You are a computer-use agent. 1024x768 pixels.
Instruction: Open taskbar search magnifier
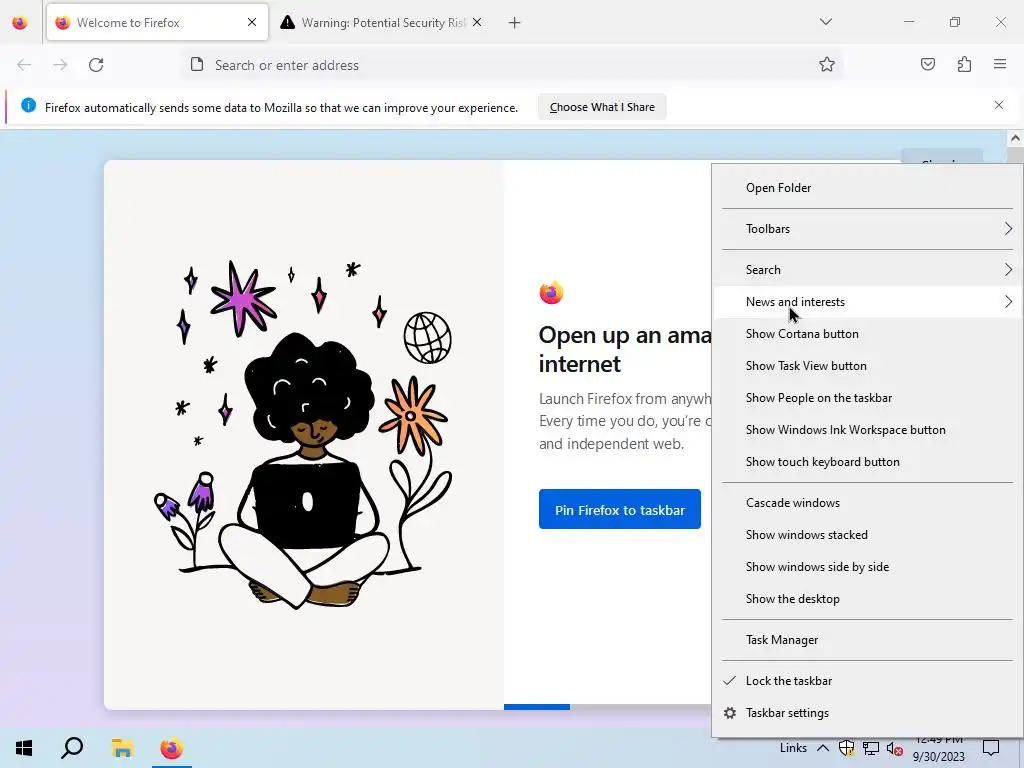(x=72, y=748)
